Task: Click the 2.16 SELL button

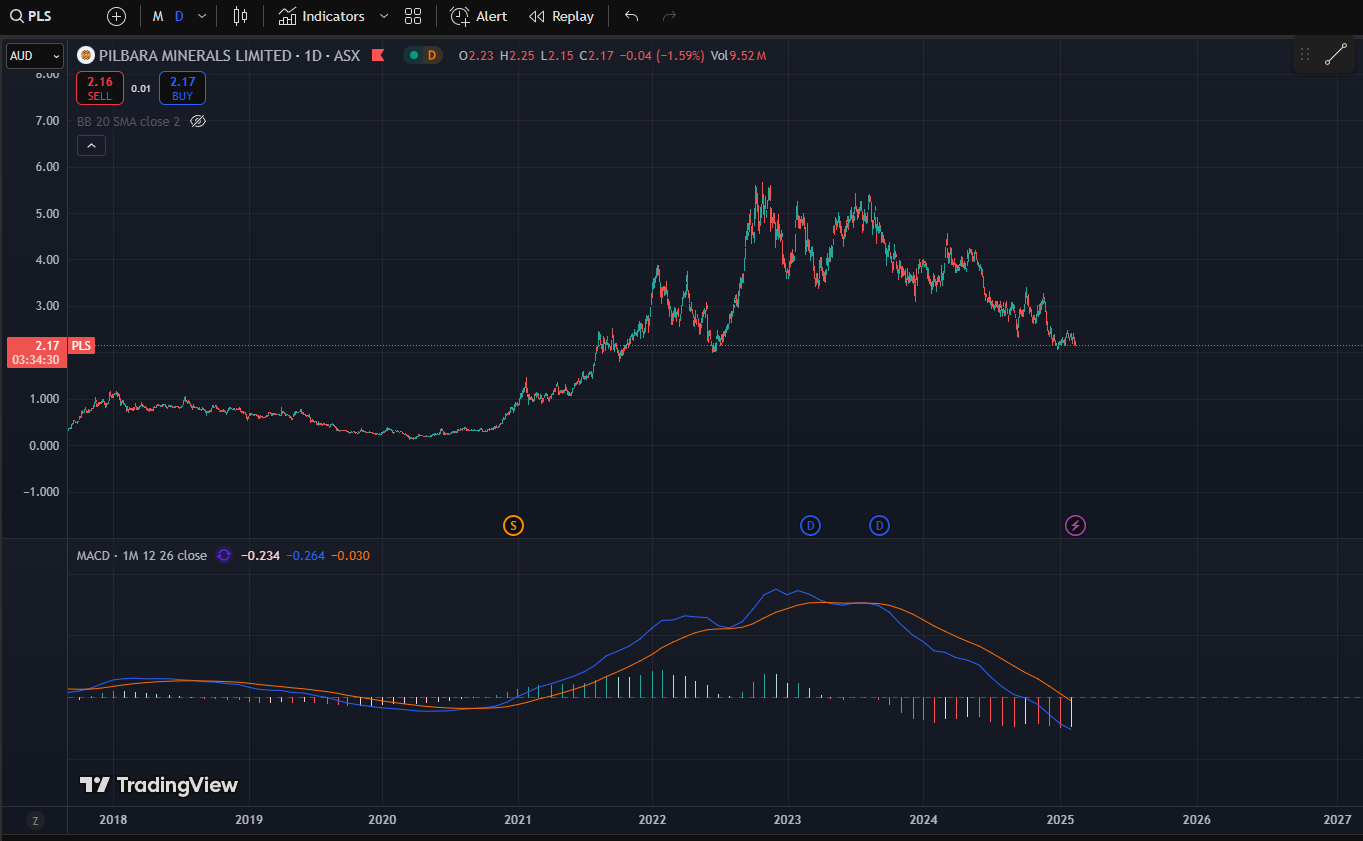Action: pyautogui.click(x=100, y=89)
